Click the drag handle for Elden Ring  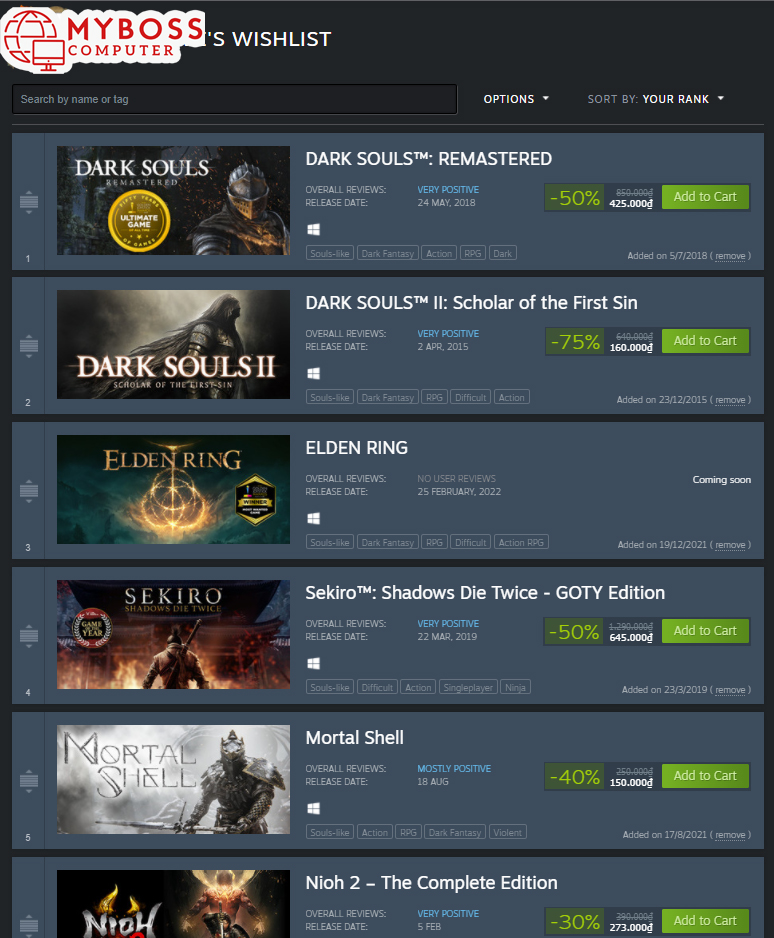(x=29, y=491)
